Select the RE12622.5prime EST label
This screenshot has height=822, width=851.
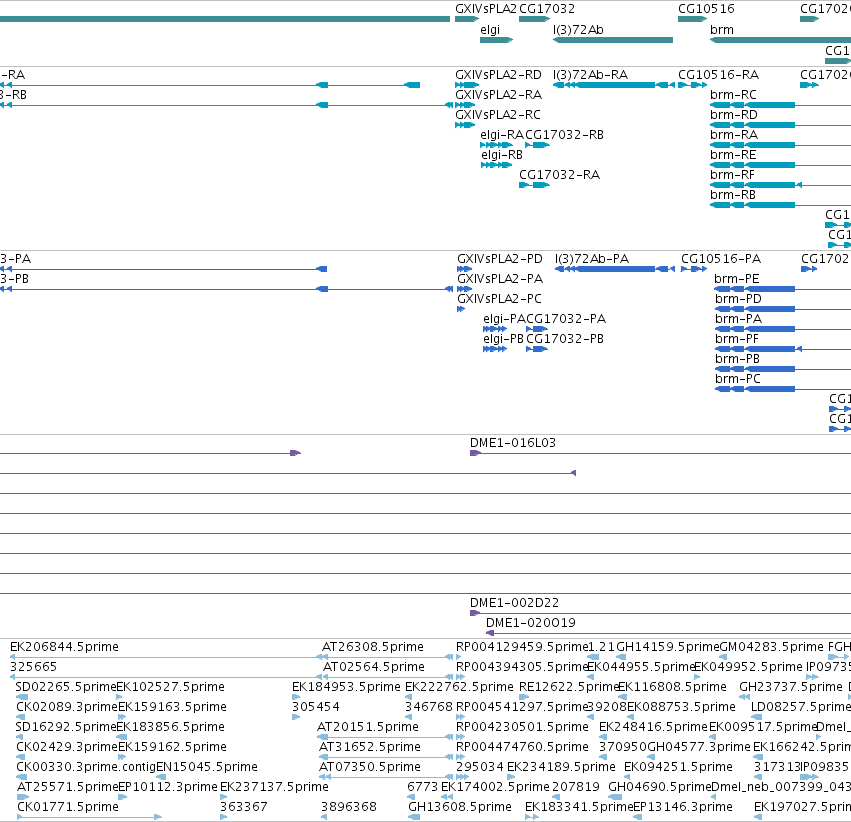pyautogui.click(x=568, y=687)
